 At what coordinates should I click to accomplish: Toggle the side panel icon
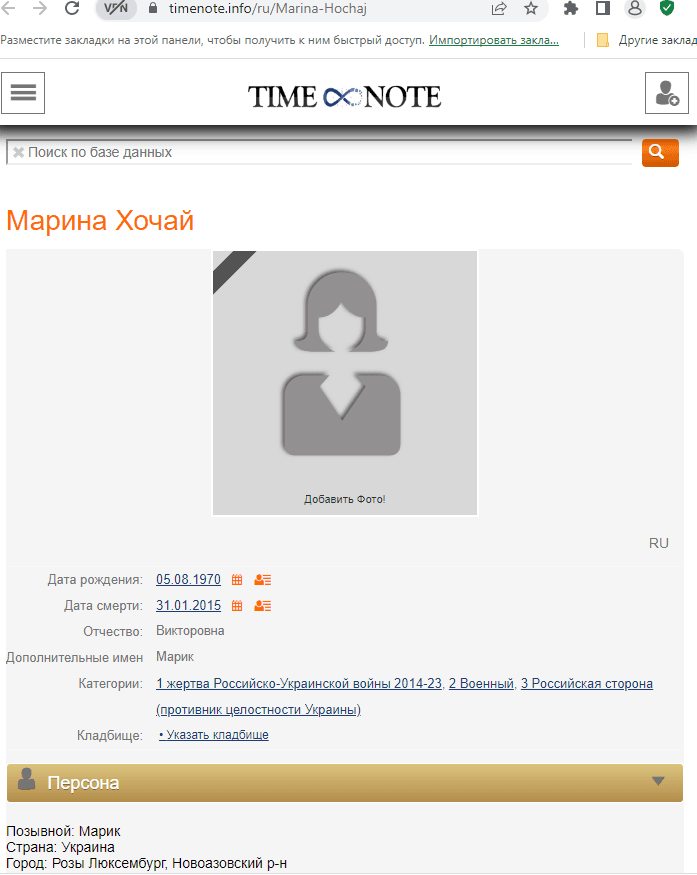(603, 8)
